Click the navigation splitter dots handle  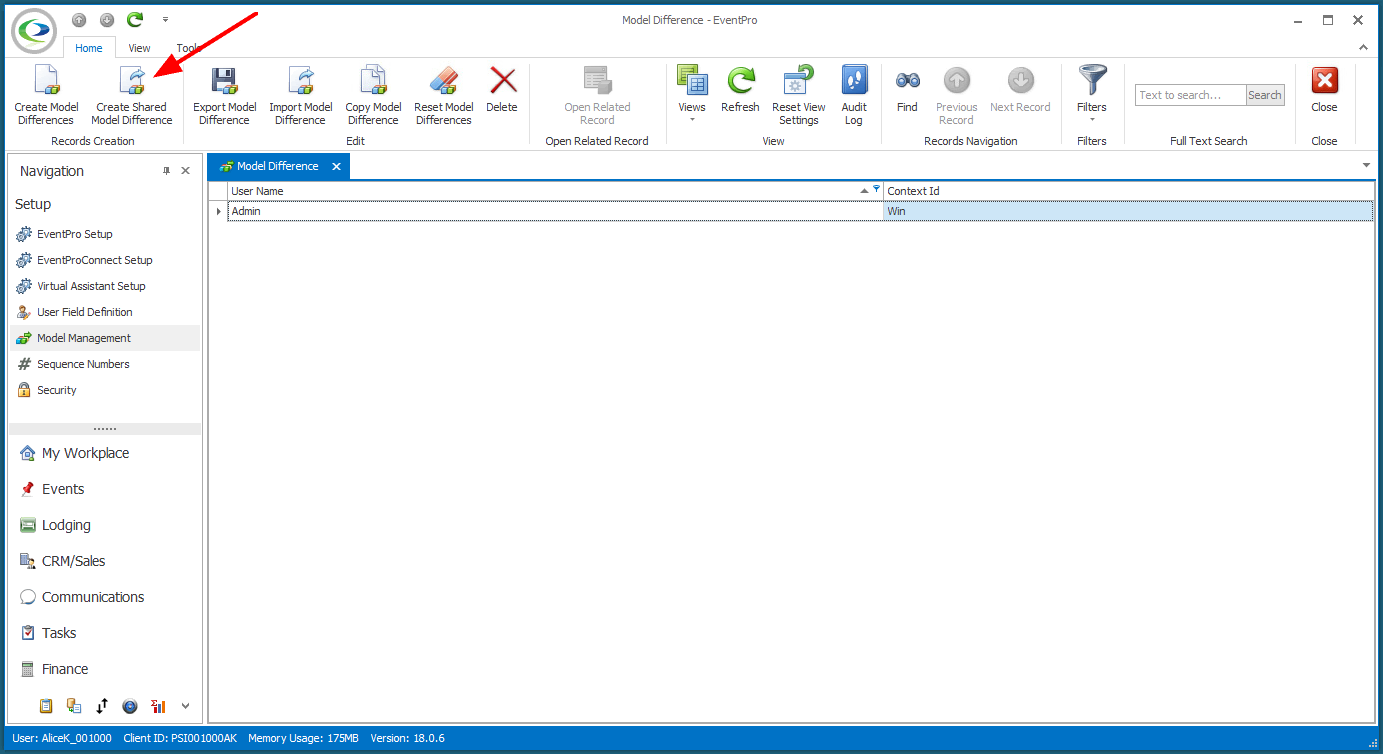(105, 428)
